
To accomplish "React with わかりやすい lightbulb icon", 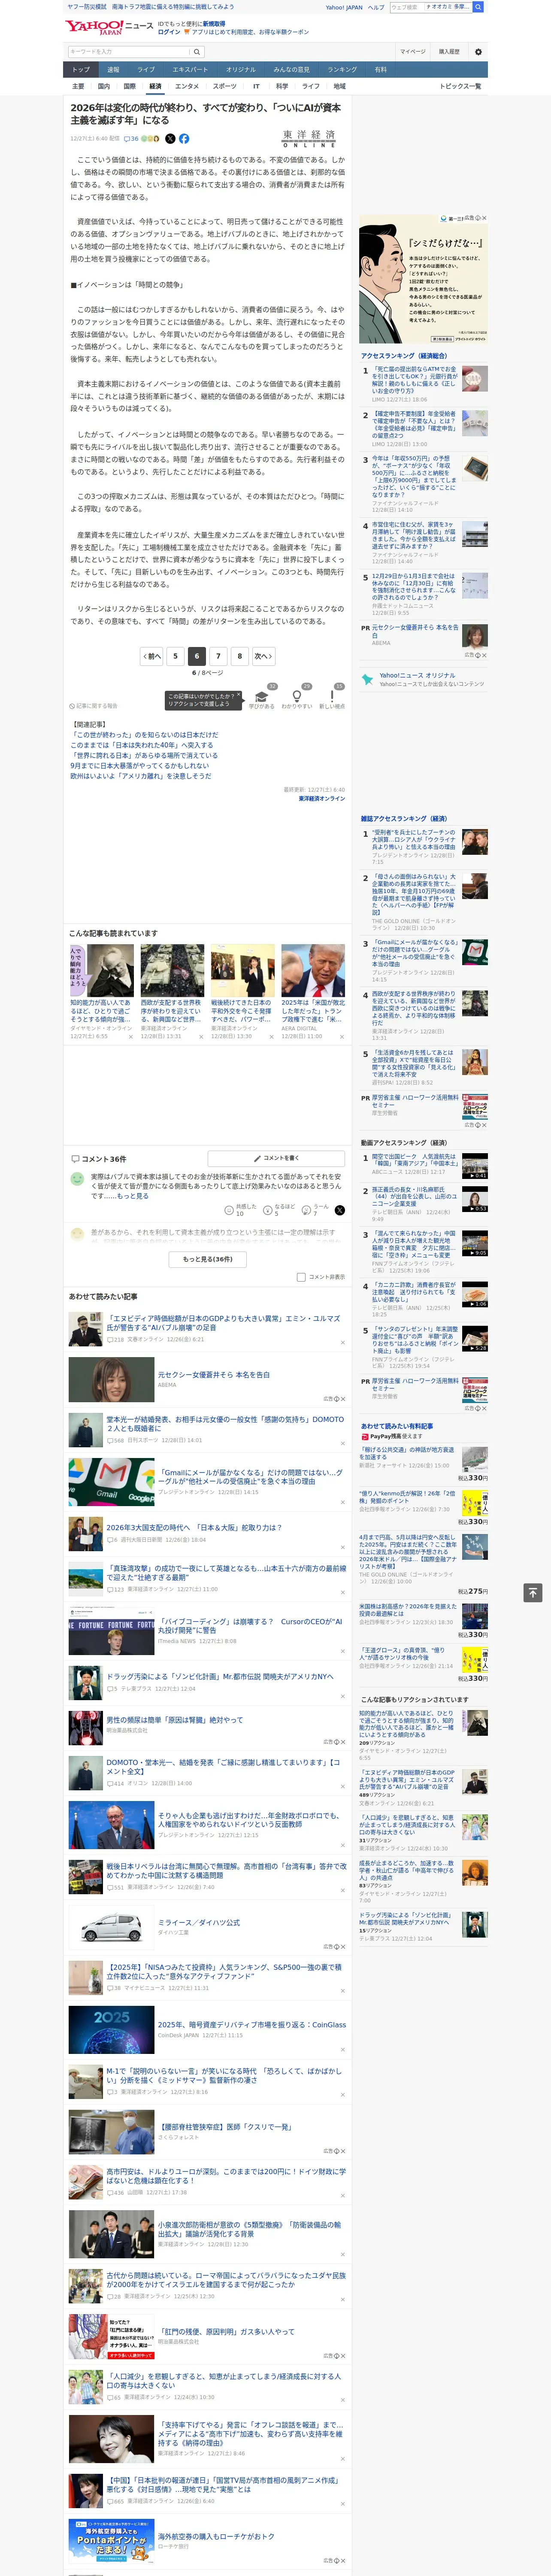I will tap(297, 696).
